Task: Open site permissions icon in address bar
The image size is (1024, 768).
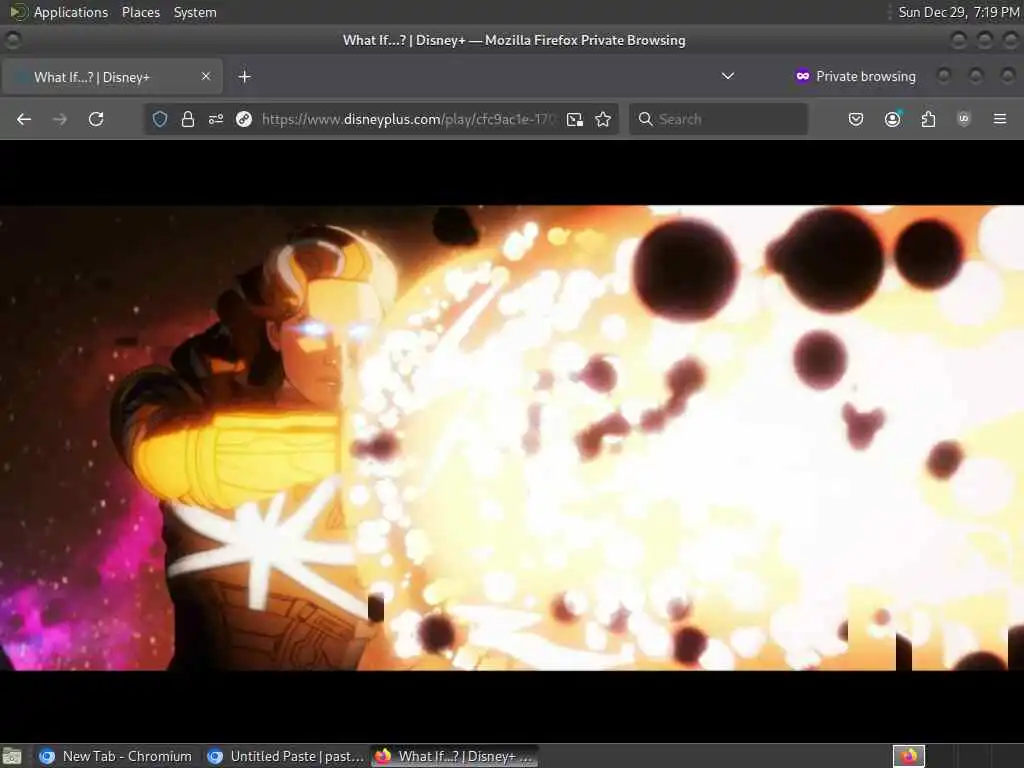Action: click(x=216, y=119)
